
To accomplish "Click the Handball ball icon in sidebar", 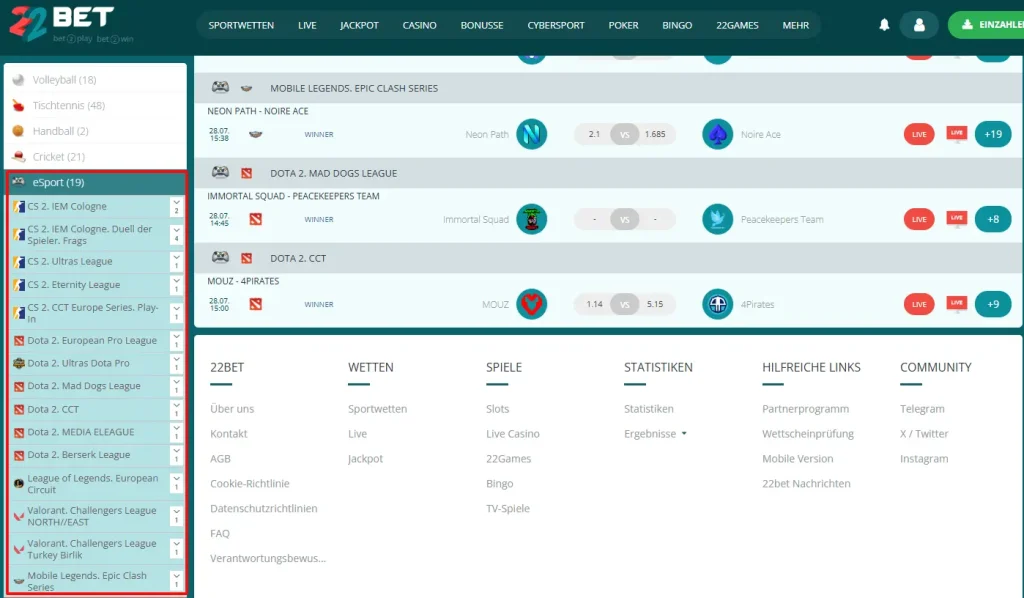I will click(x=18, y=131).
